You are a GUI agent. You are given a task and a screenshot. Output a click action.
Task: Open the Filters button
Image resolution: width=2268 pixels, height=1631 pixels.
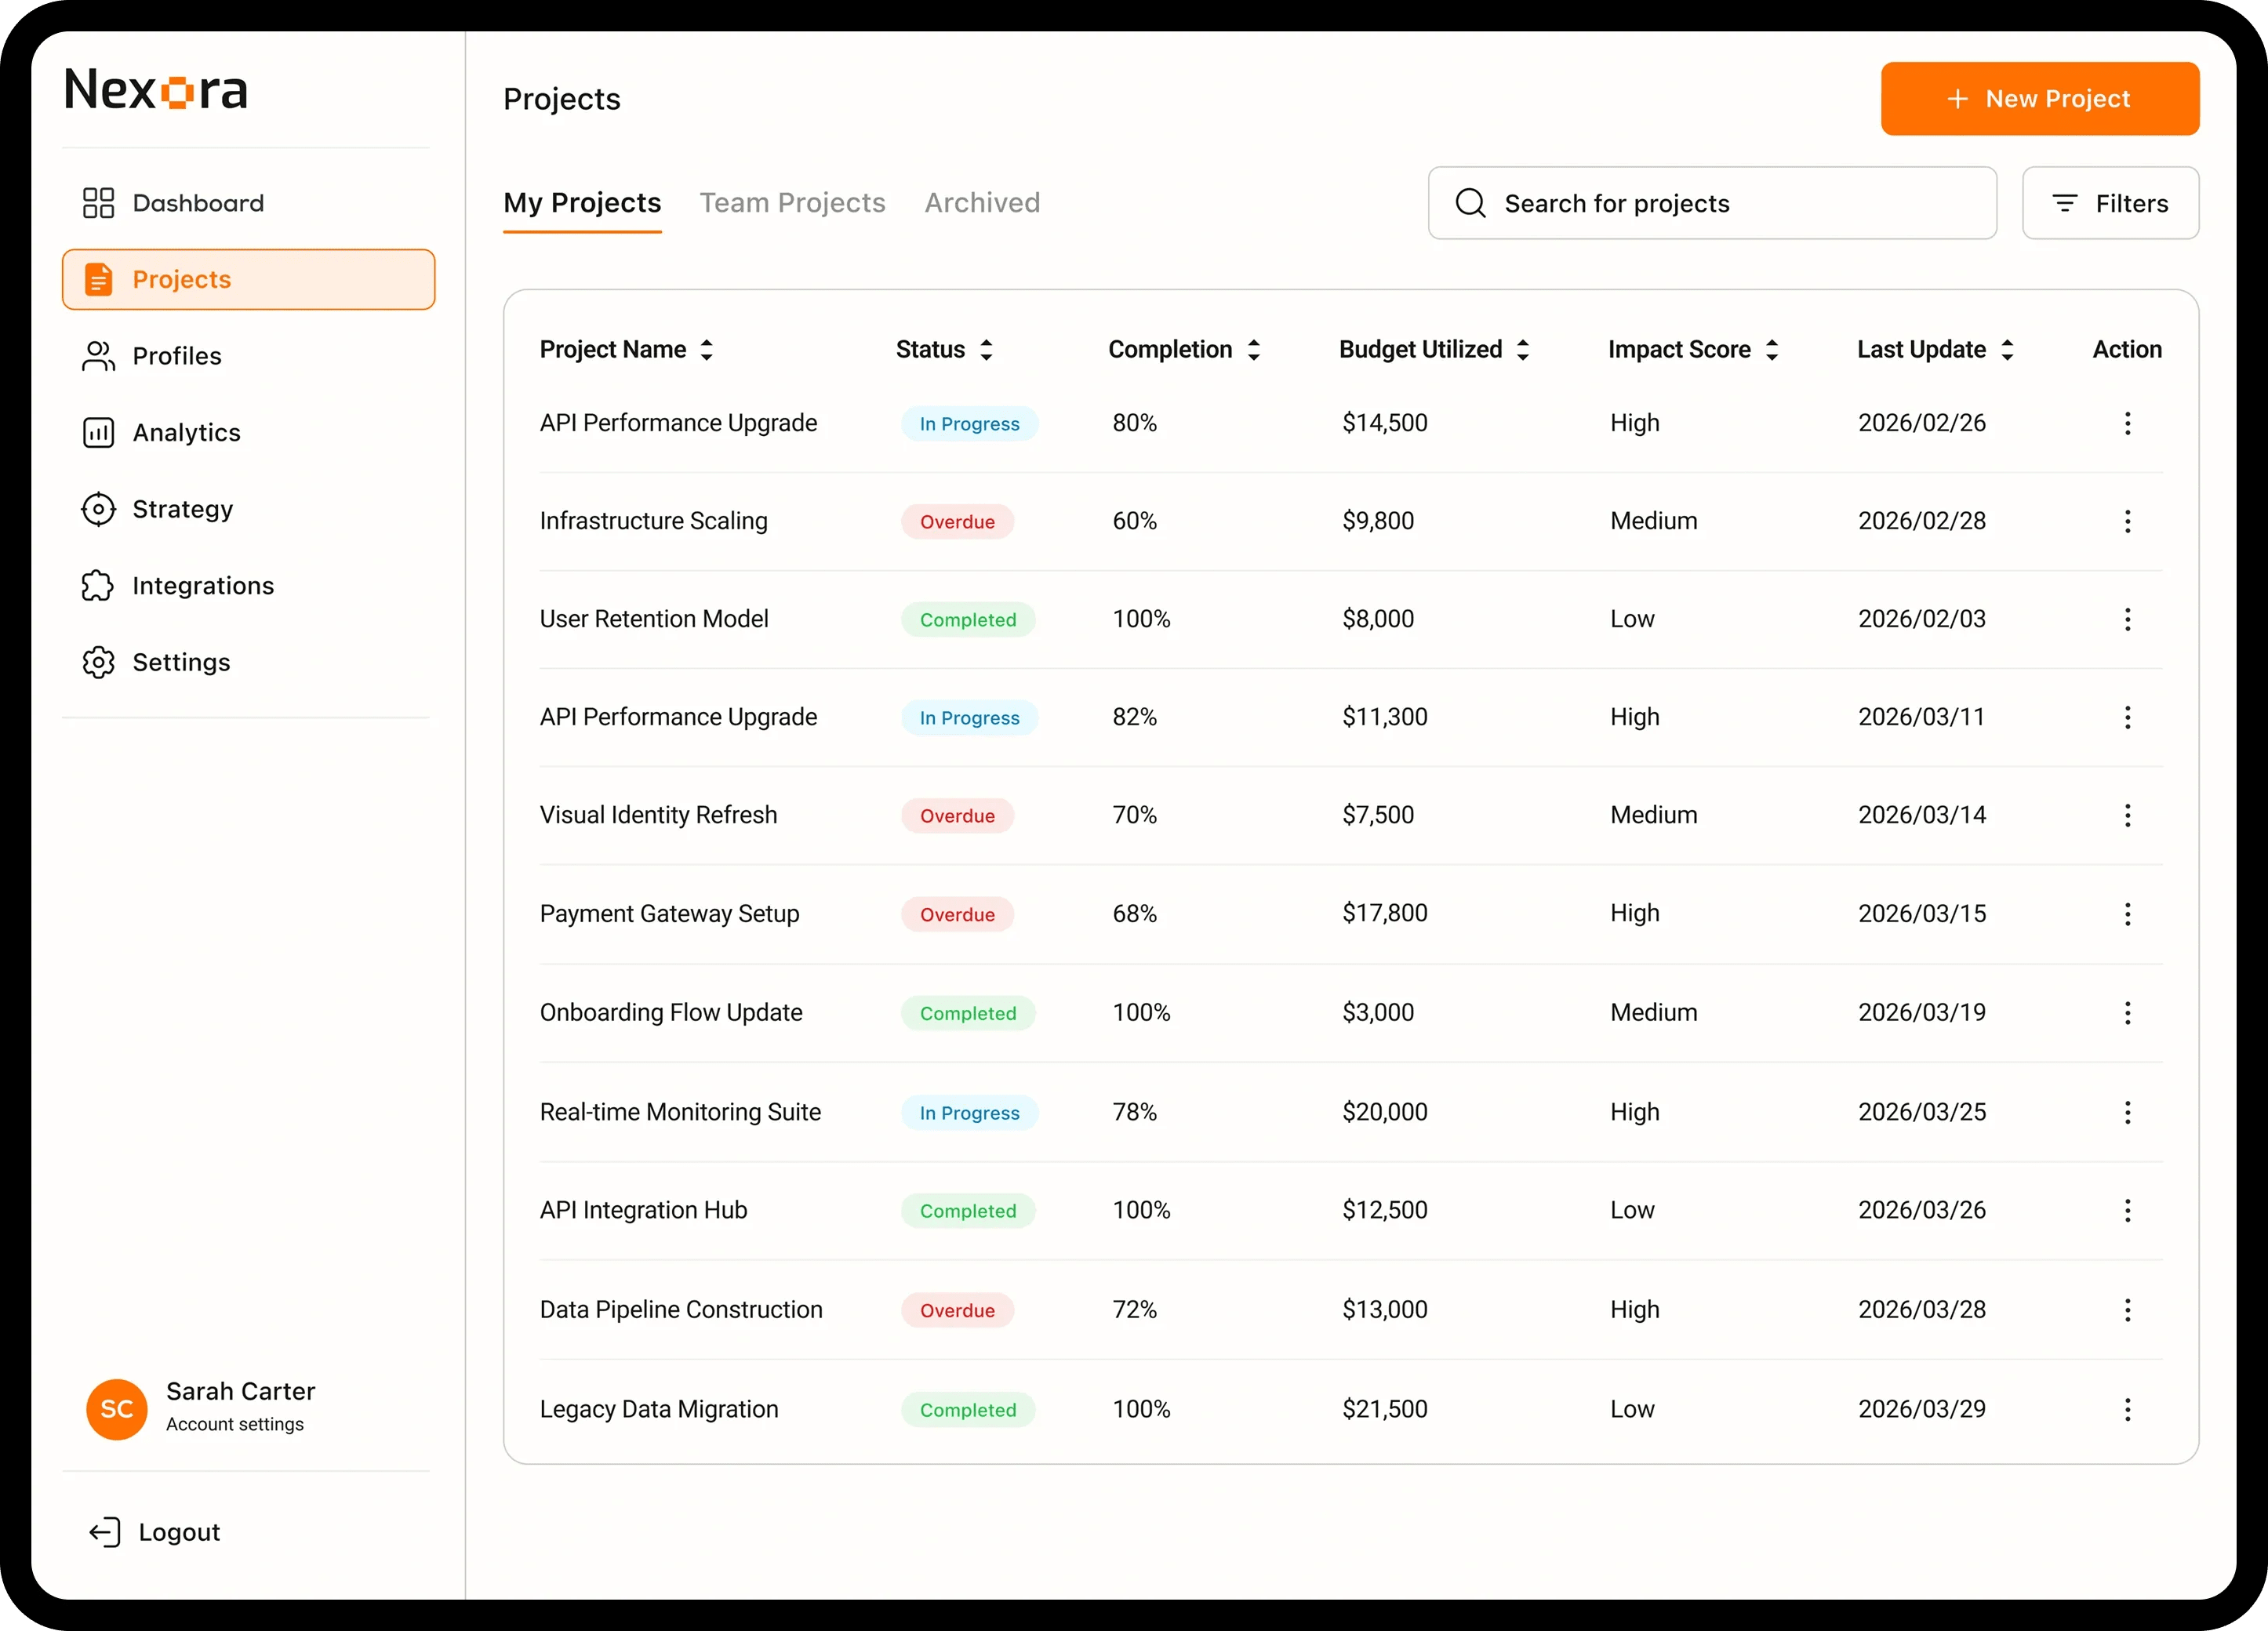[2110, 204]
